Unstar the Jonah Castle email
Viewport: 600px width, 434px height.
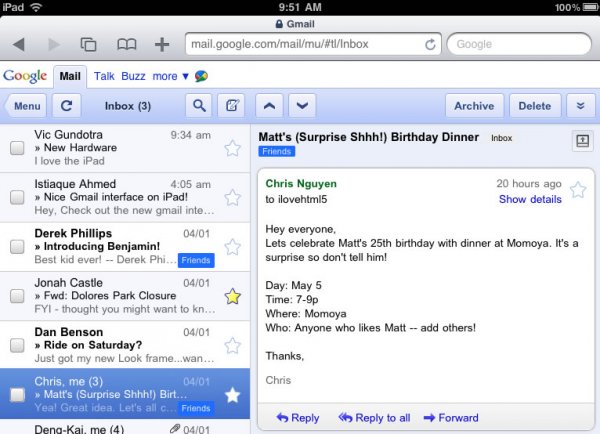[232, 297]
